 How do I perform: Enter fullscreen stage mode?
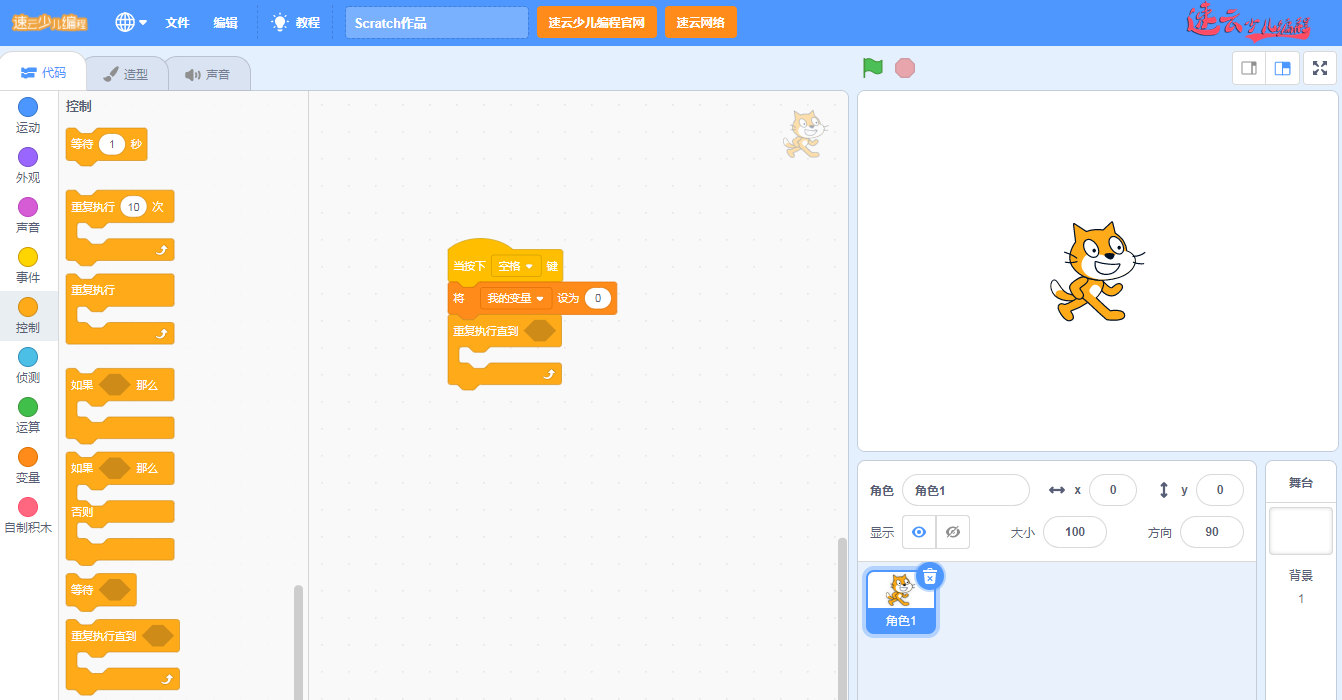coord(1320,68)
